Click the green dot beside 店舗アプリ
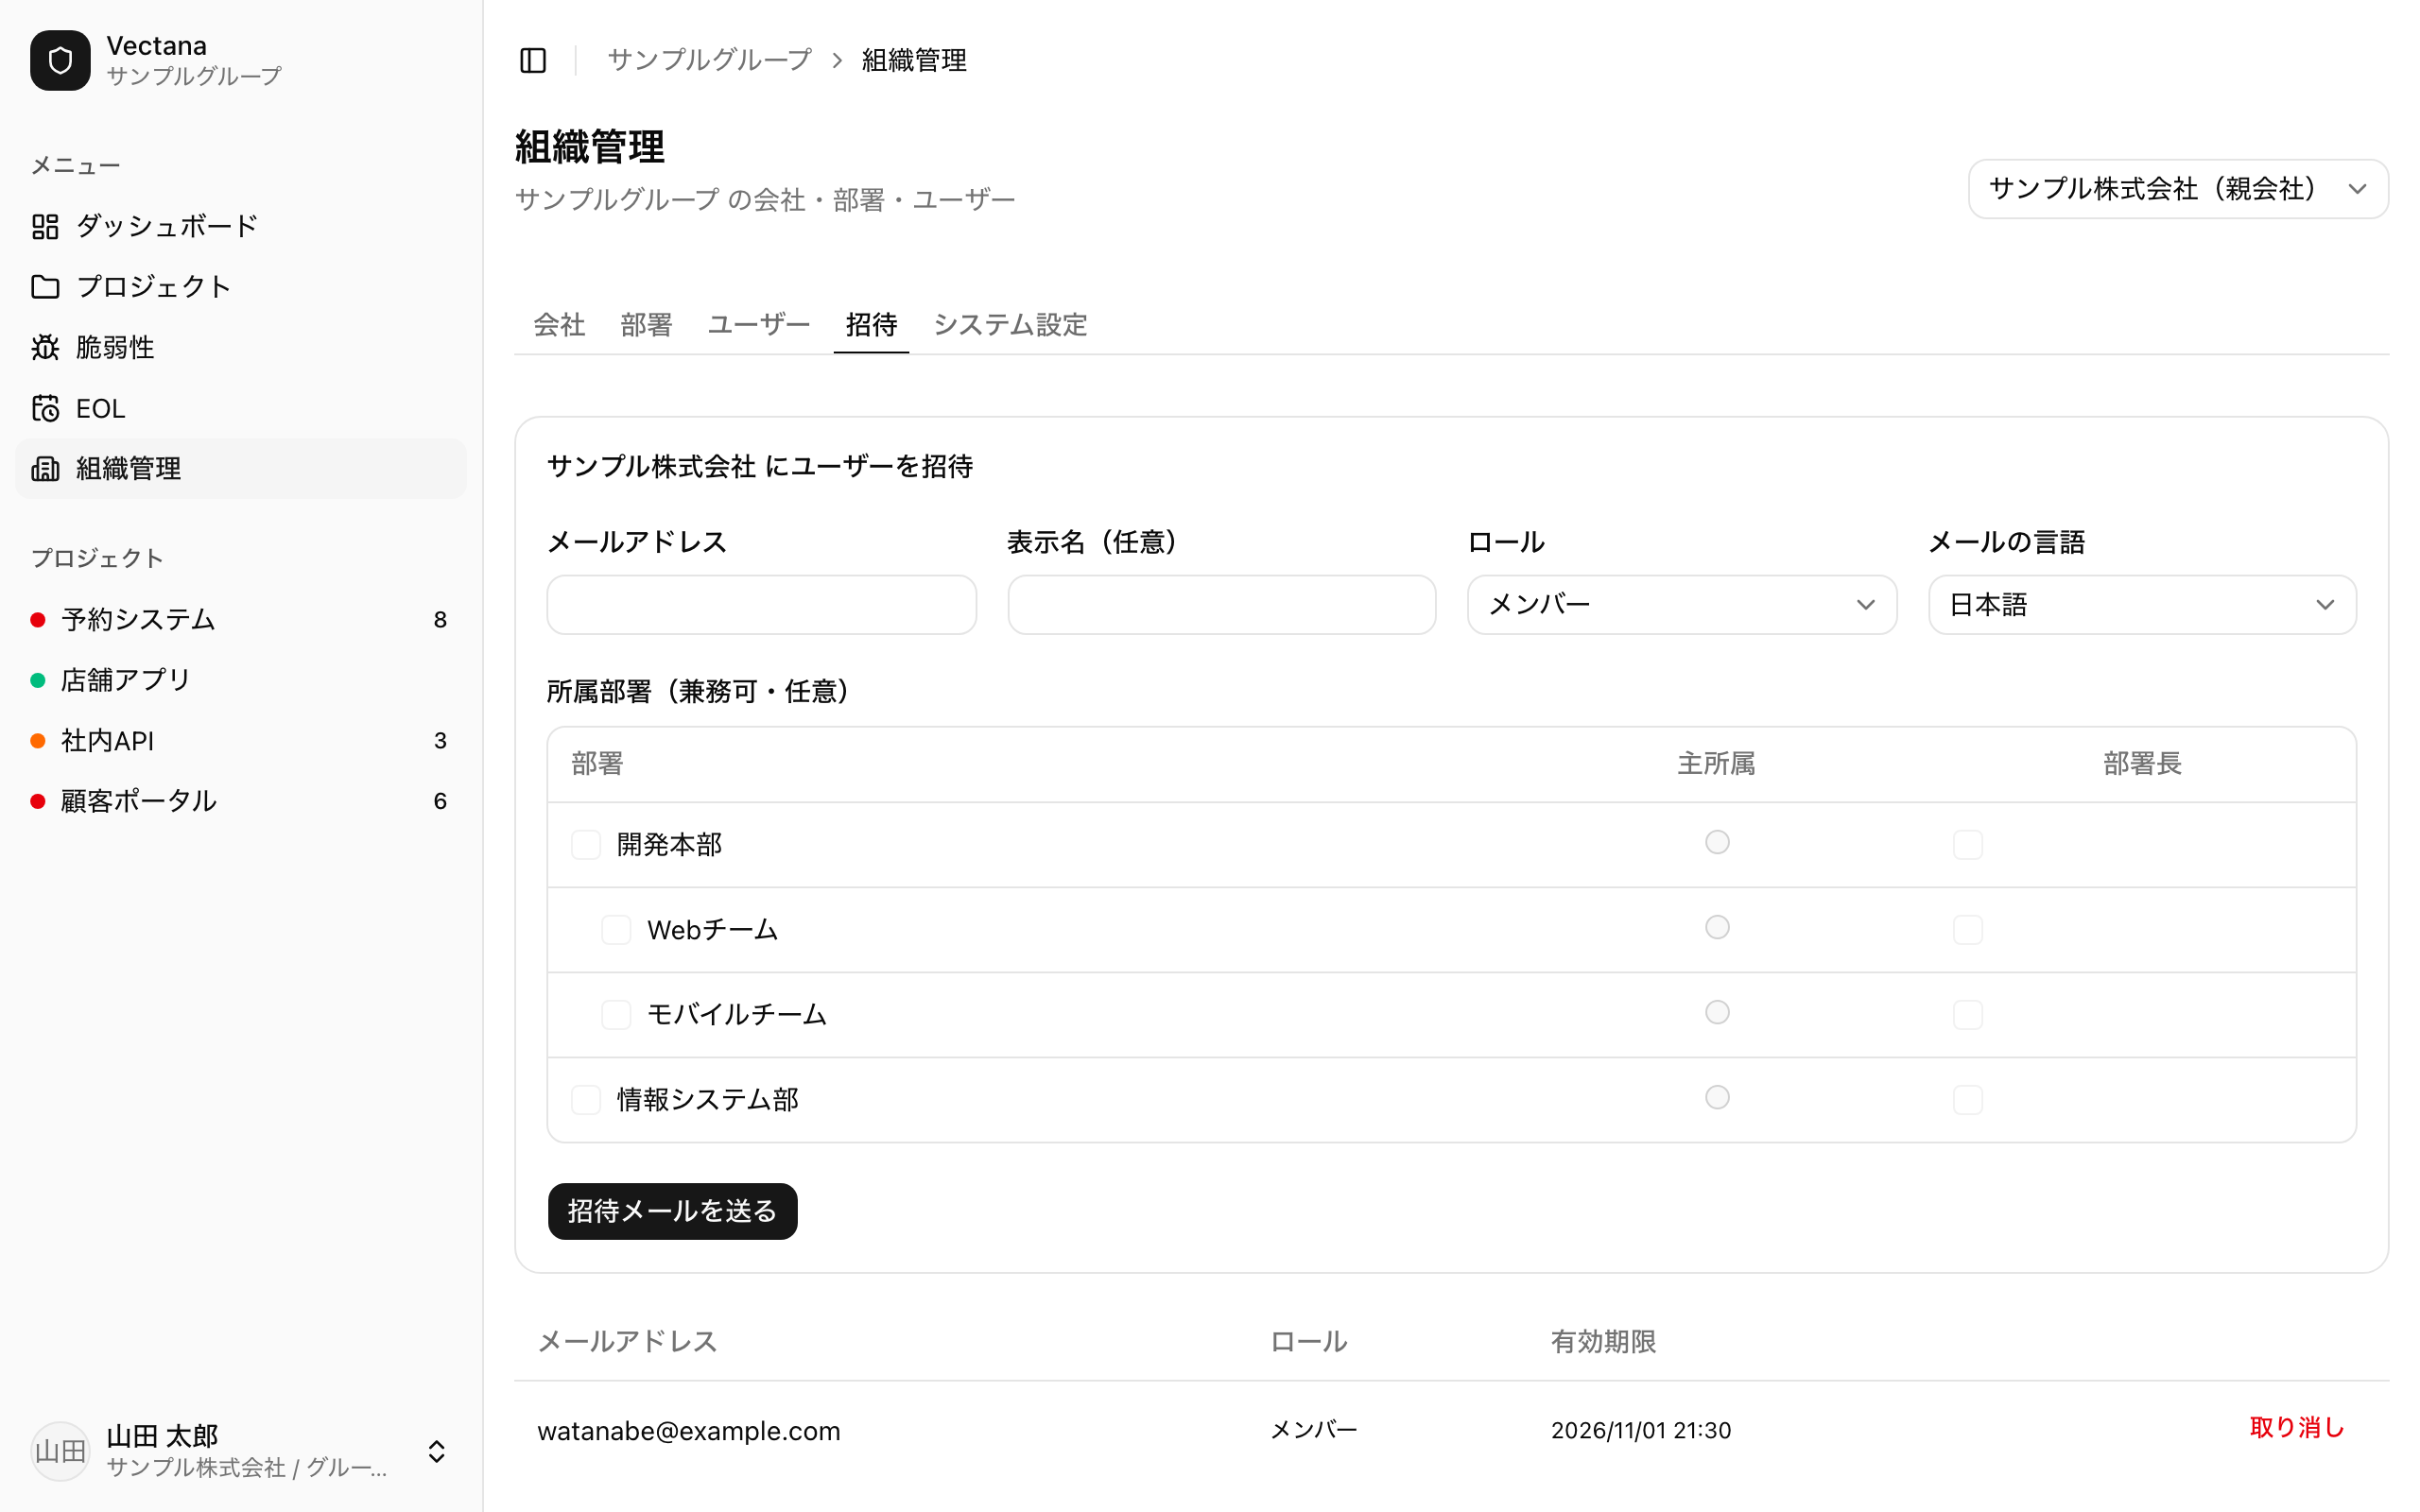Image resolution: width=2420 pixels, height=1512 pixels. pyautogui.click(x=38, y=680)
